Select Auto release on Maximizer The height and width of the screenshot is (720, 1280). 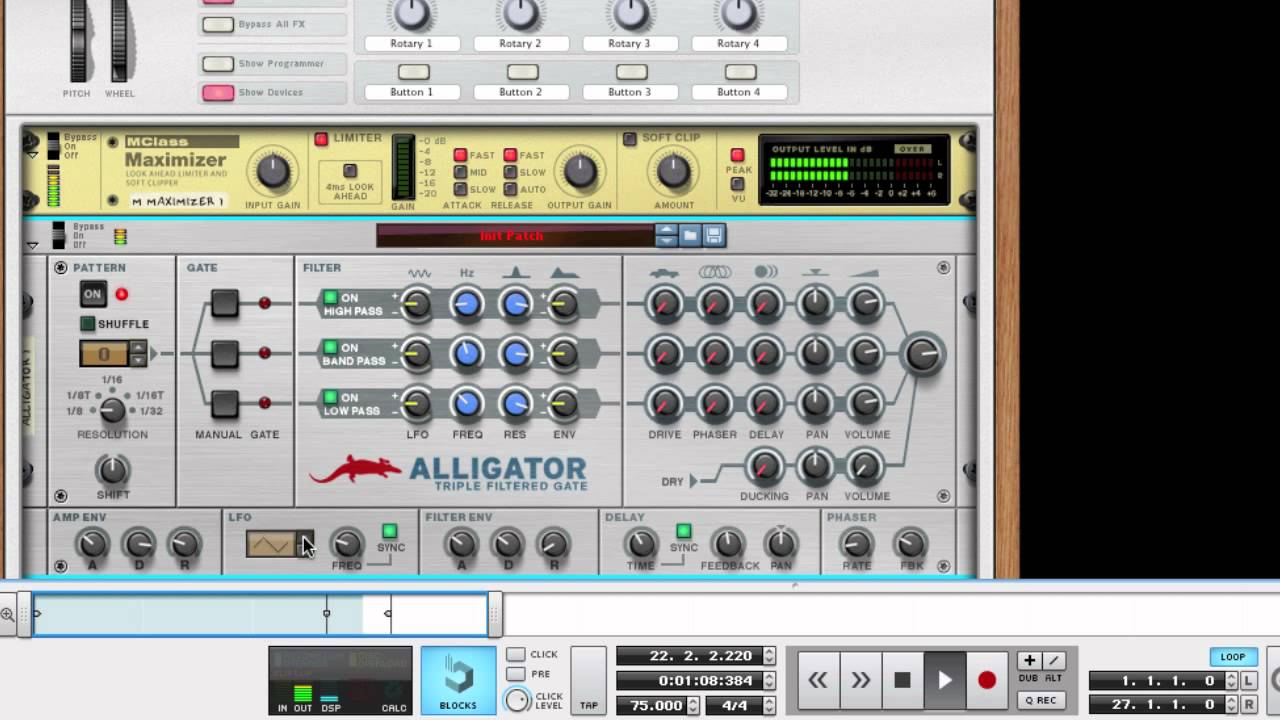click(x=510, y=189)
